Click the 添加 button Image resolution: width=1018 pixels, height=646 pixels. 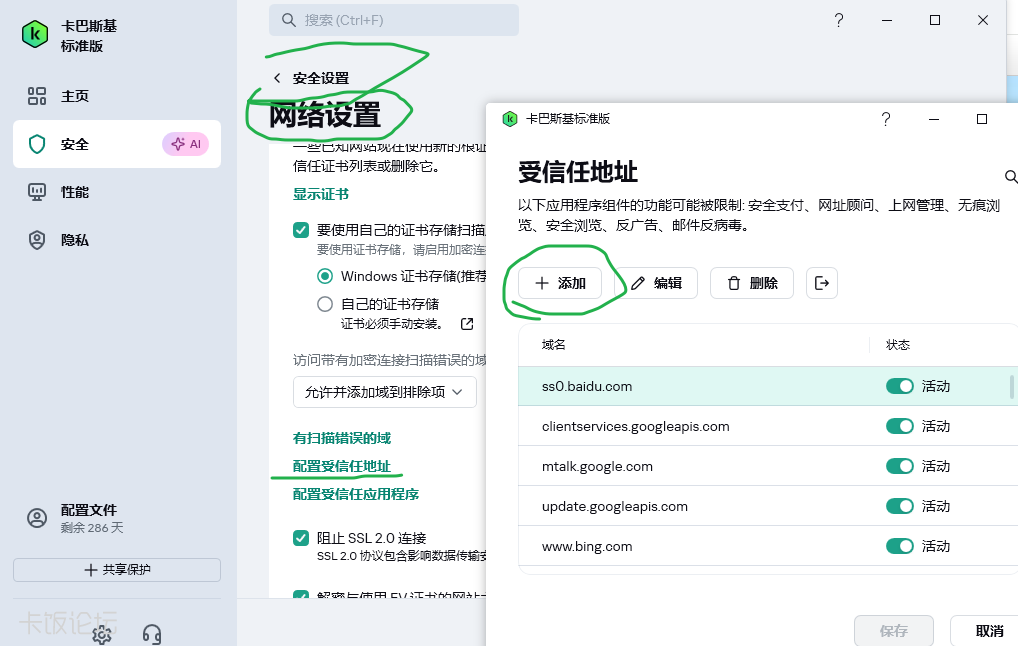point(560,283)
